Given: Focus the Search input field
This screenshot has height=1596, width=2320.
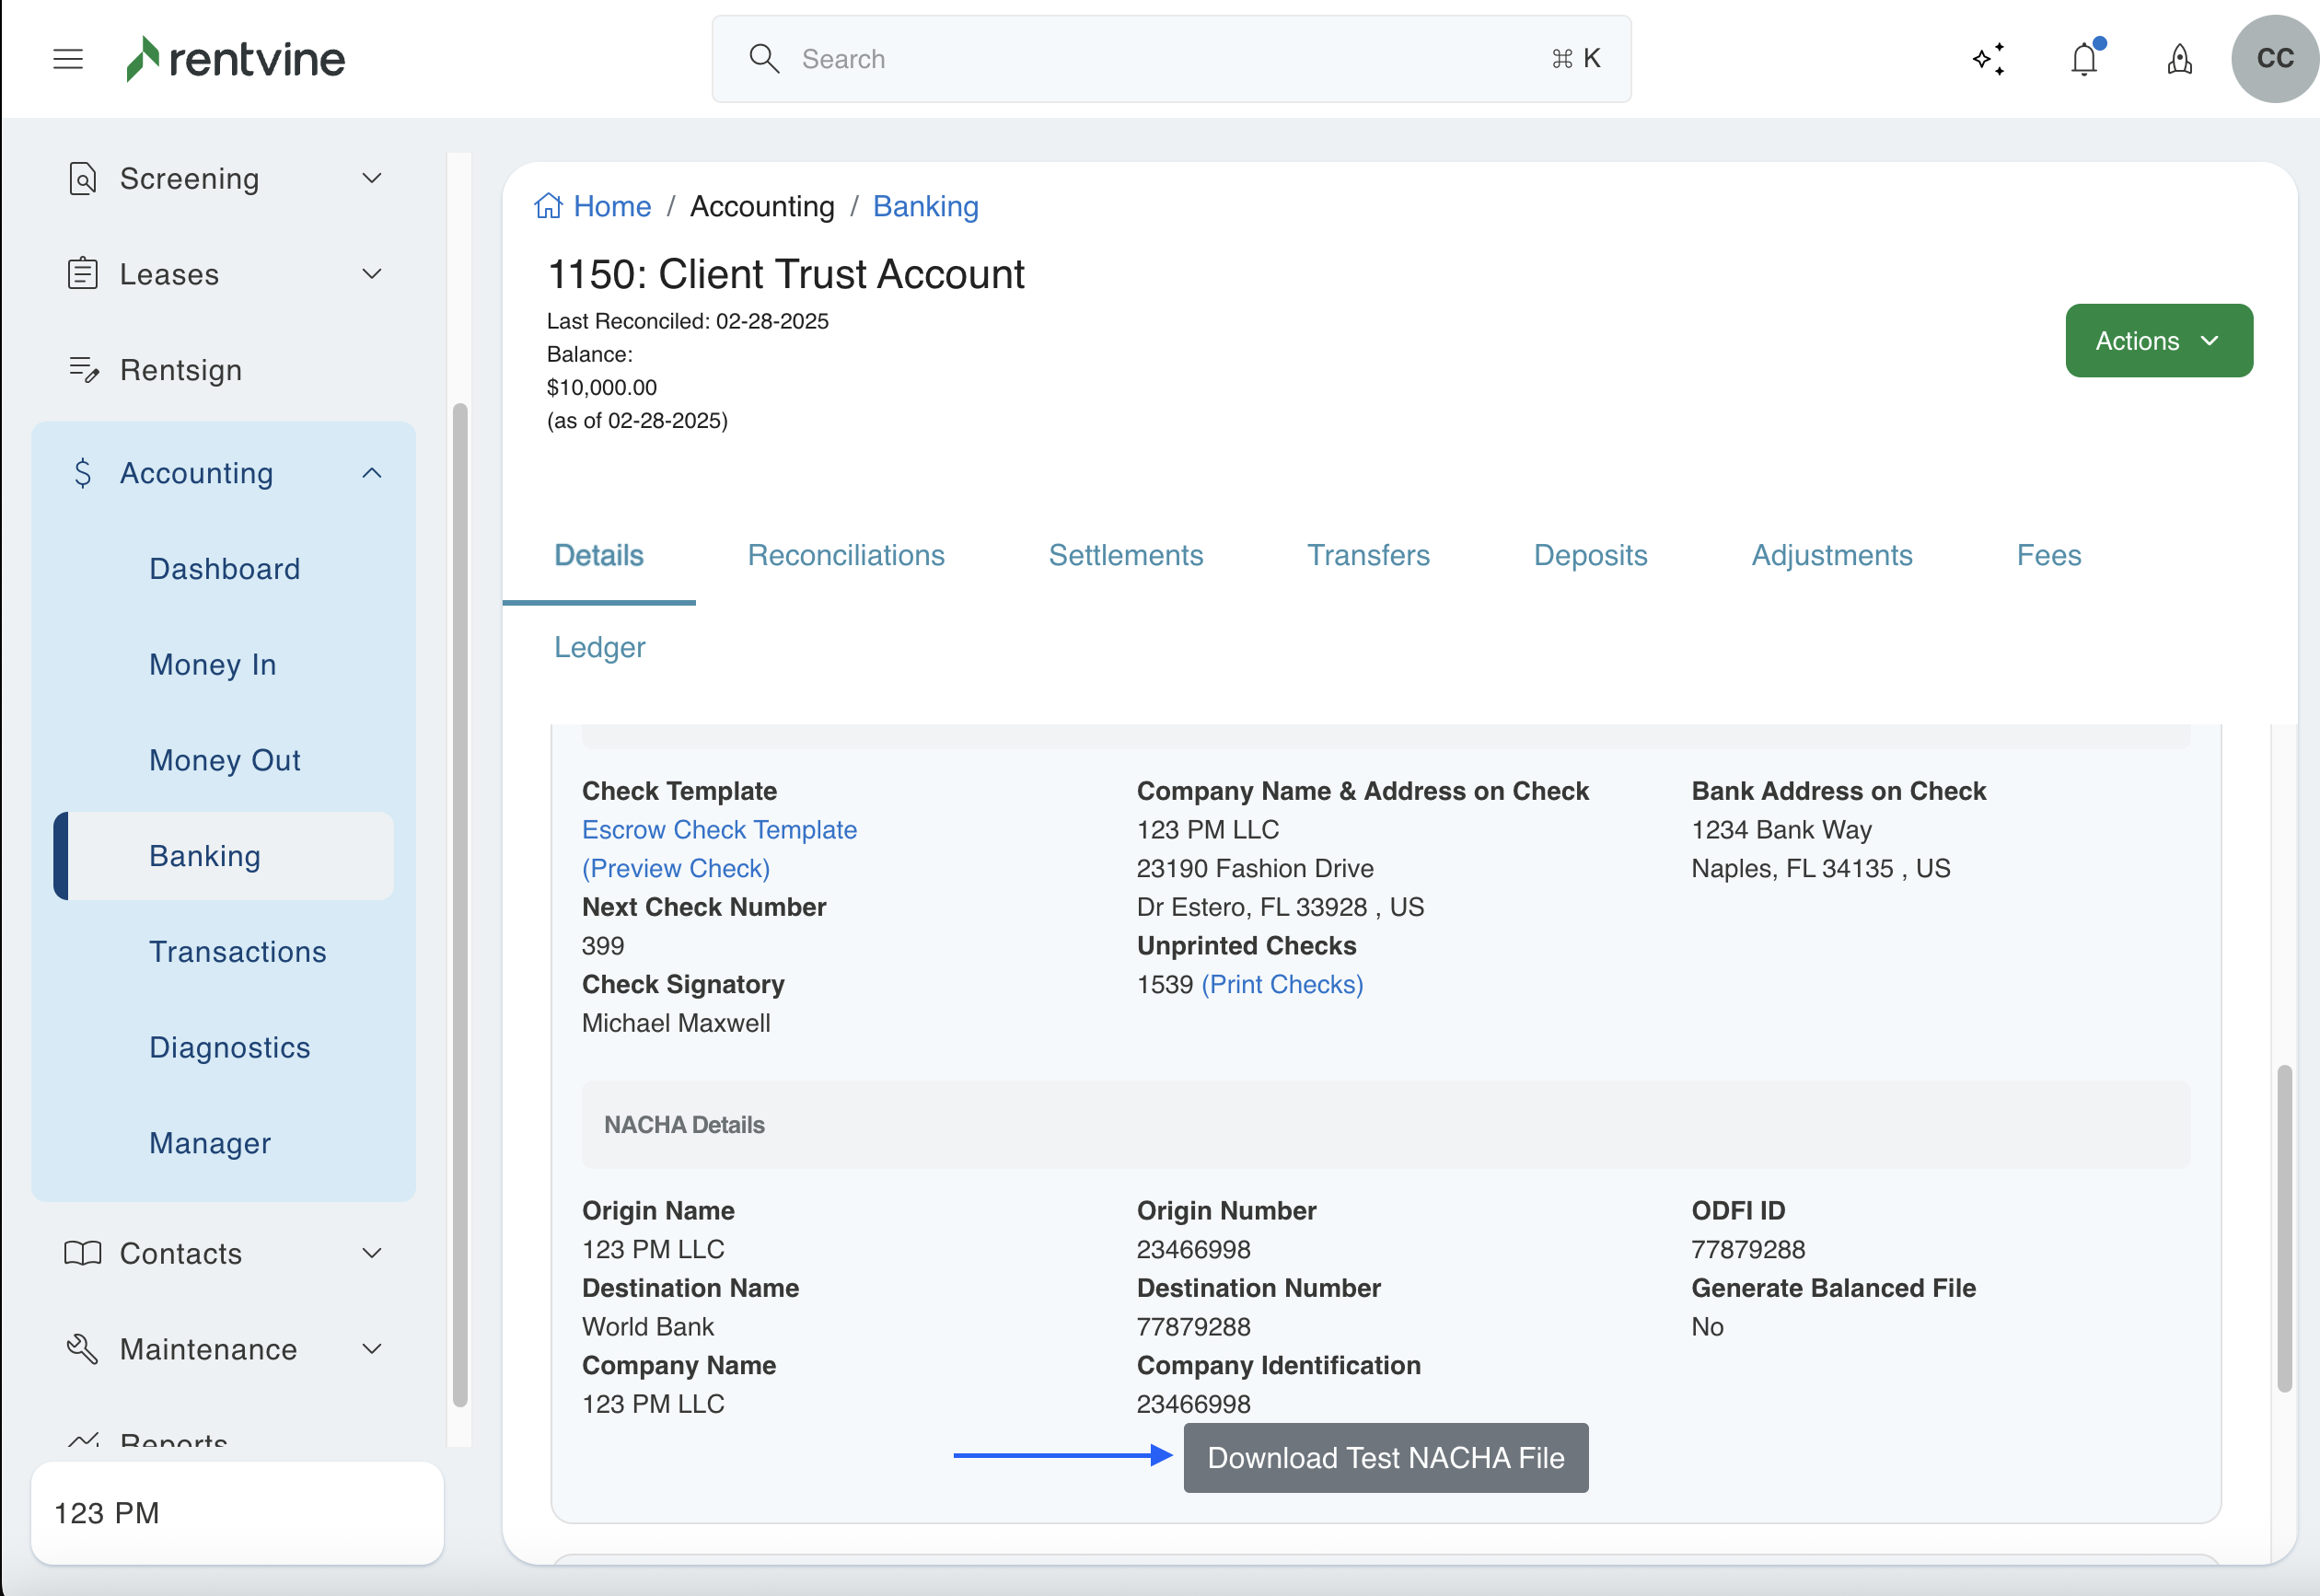Looking at the screenshot, I should [x=1170, y=59].
